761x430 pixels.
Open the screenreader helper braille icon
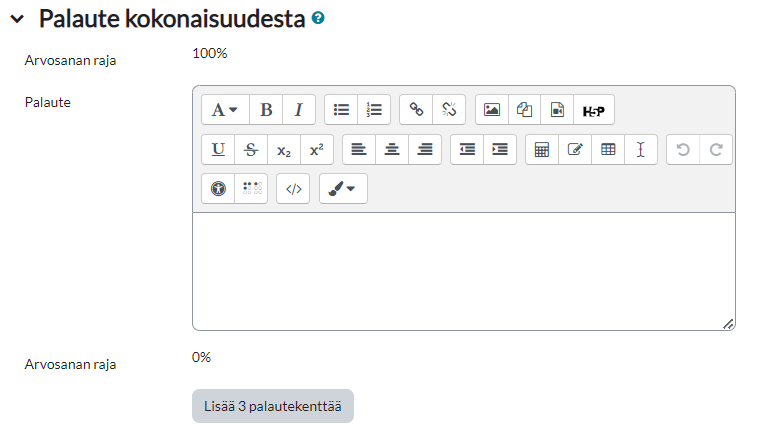[x=251, y=188]
